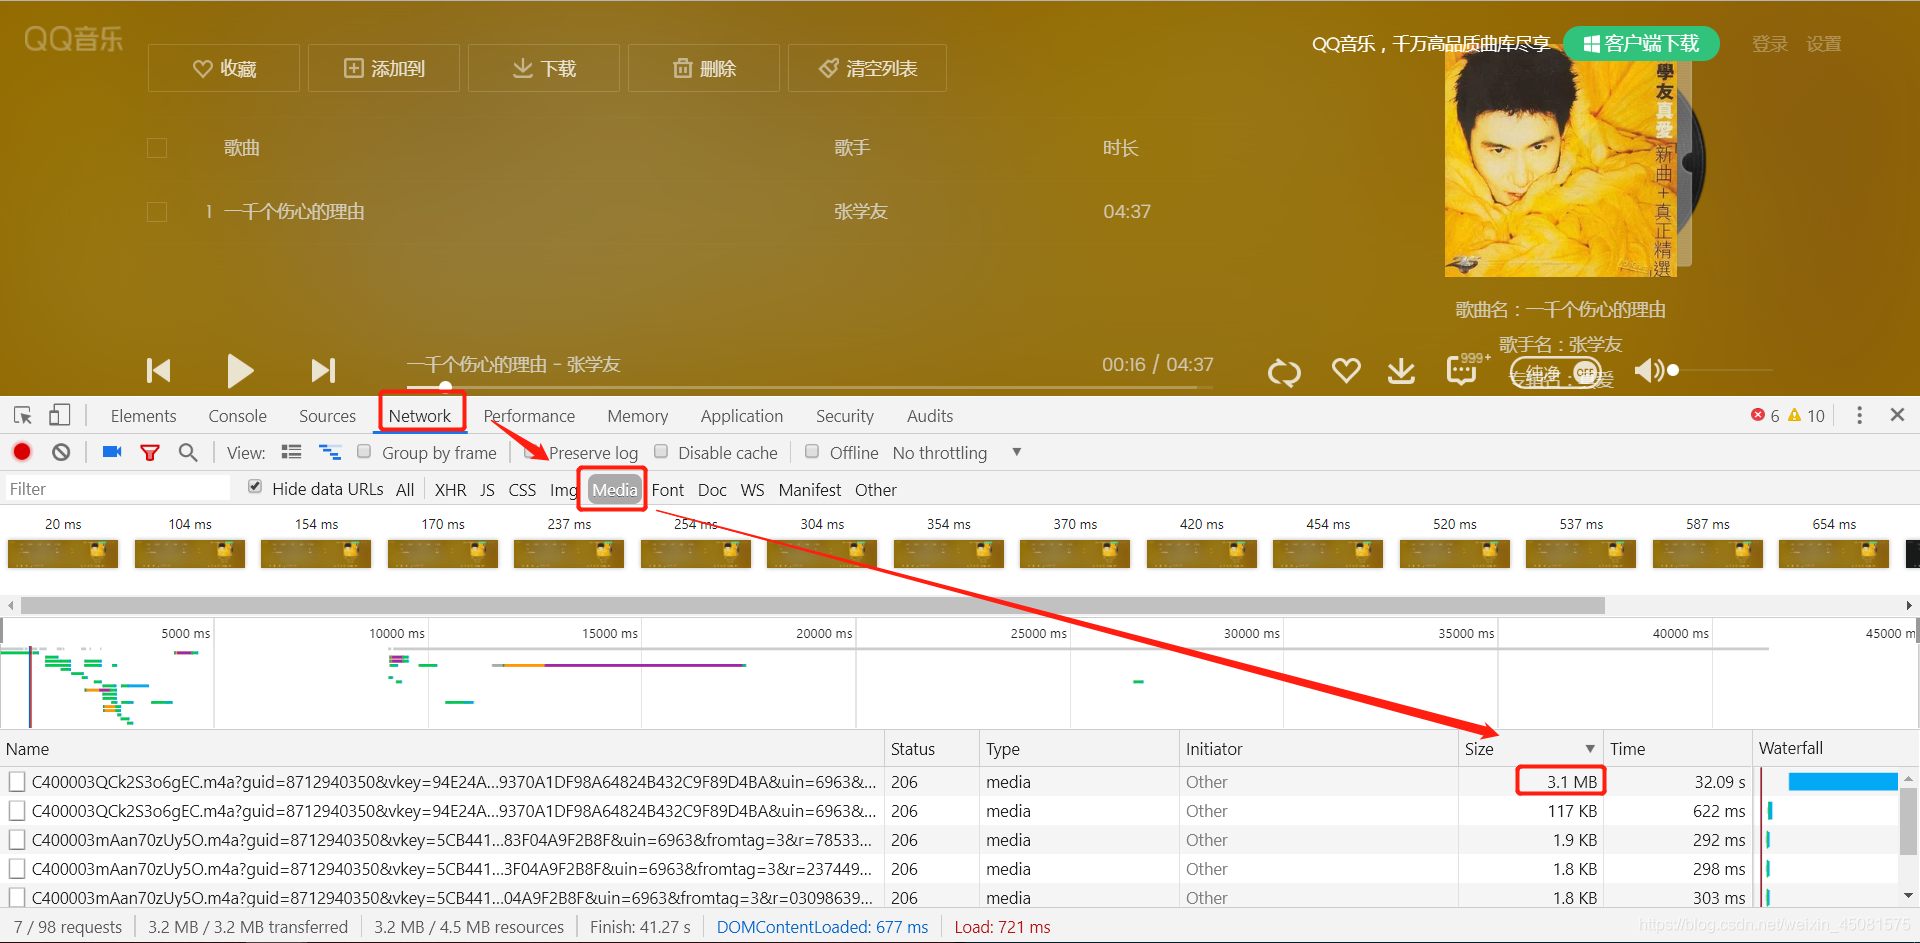The height and width of the screenshot is (943, 1920).
Task: Switch to the Network tab
Action: 420,416
